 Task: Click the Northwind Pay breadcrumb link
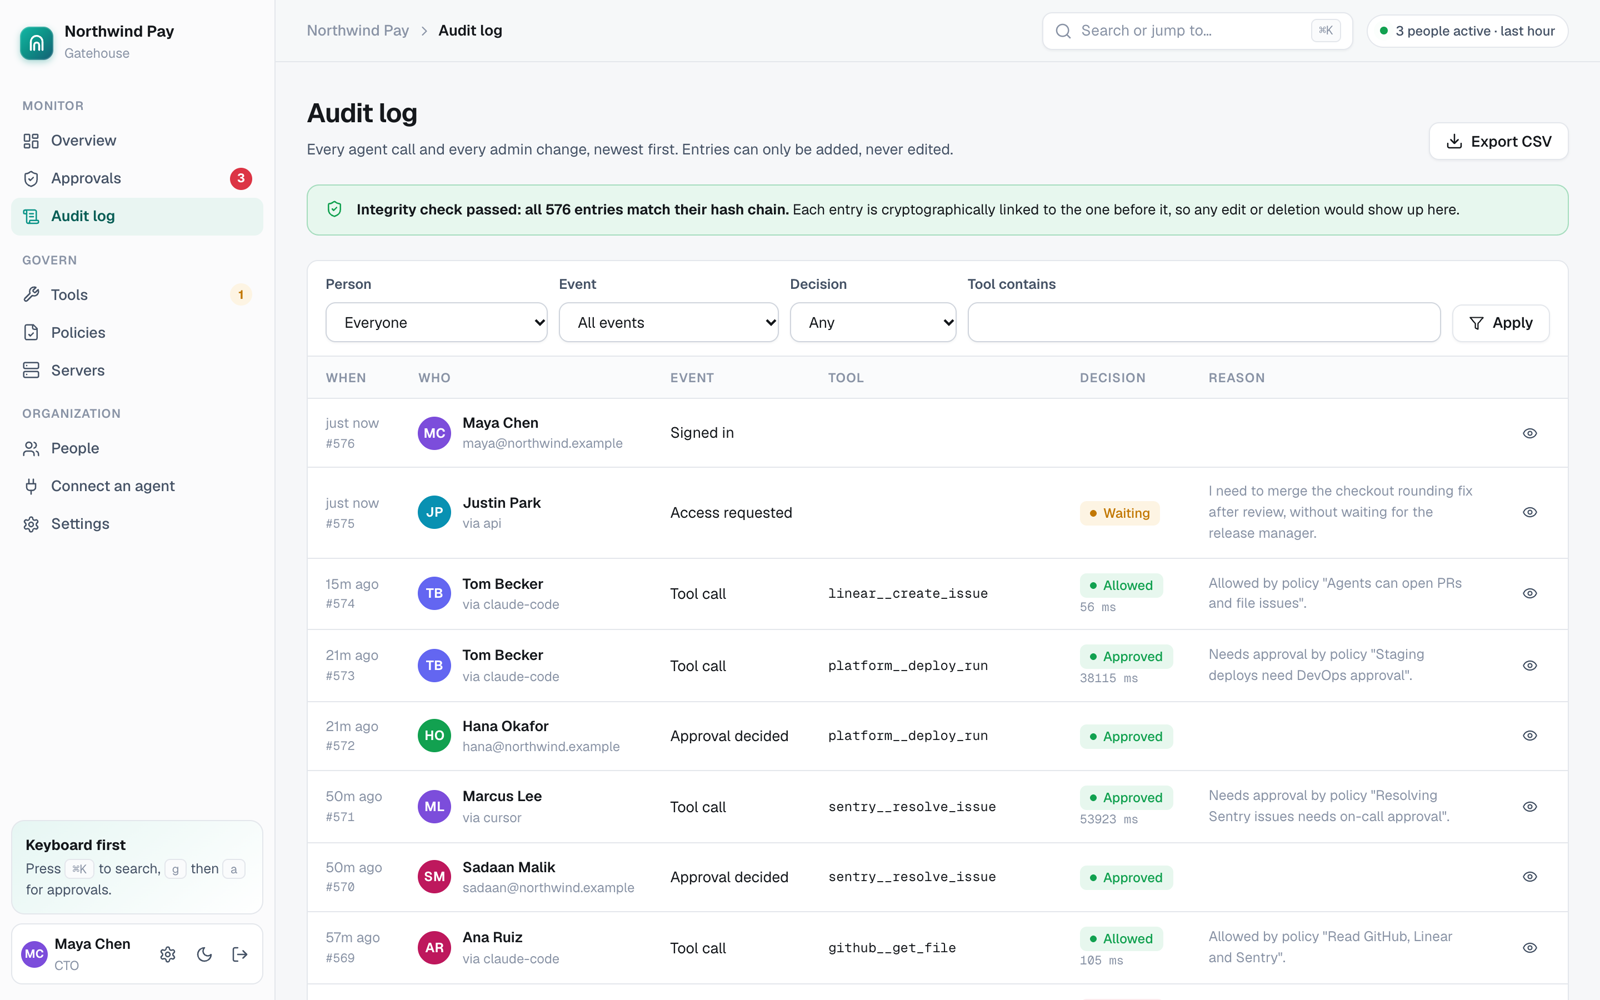pyautogui.click(x=358, y=31)
